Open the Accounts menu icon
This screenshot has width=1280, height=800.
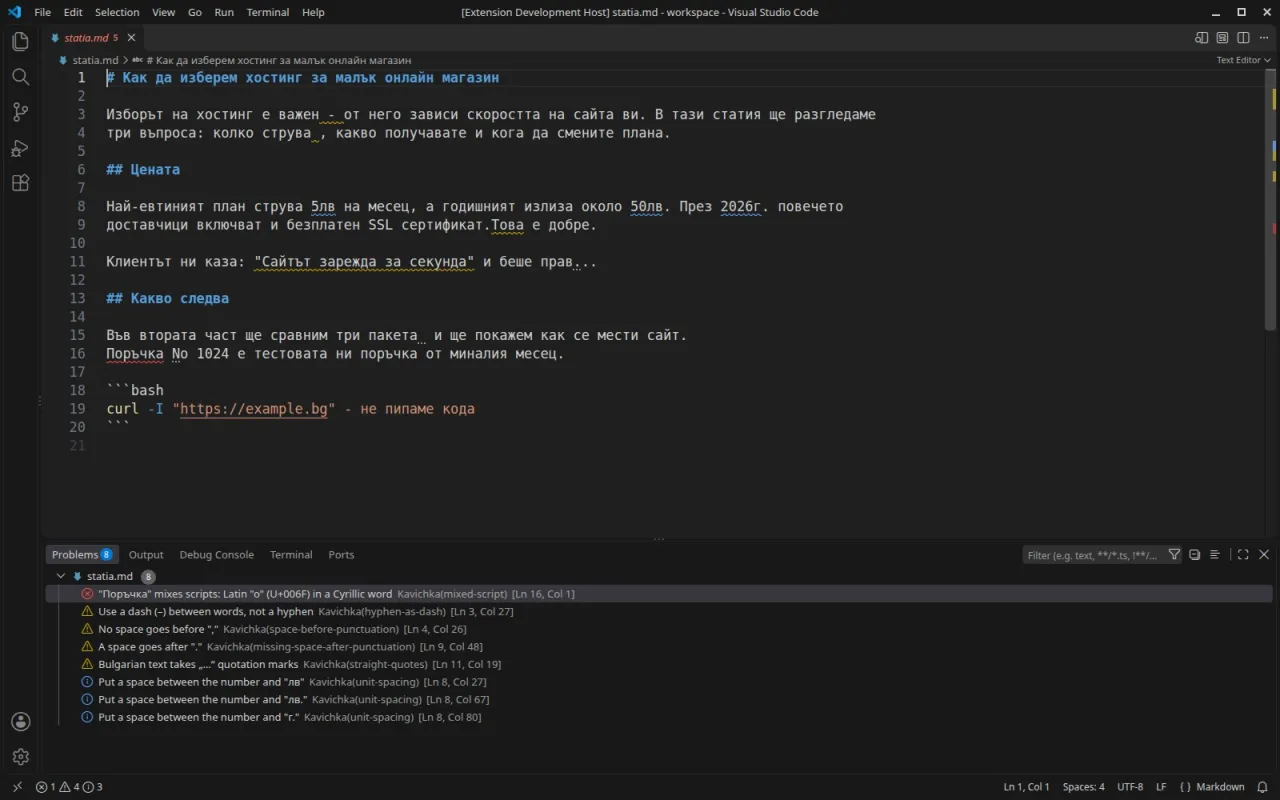tap(20, 722)
